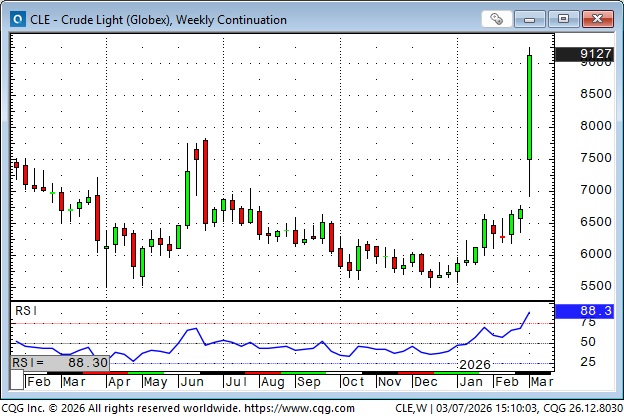The height and width of the screenshot is (416, 624).
Task: Click the 9127 current price marker
Action: pyautogui.click(x=597, y=55)
